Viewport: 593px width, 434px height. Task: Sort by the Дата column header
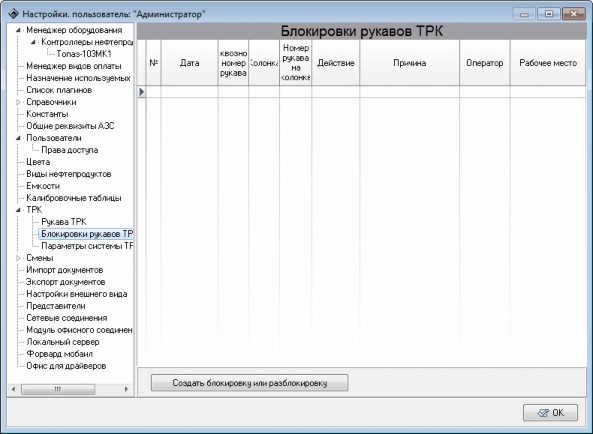pos(189,63)
